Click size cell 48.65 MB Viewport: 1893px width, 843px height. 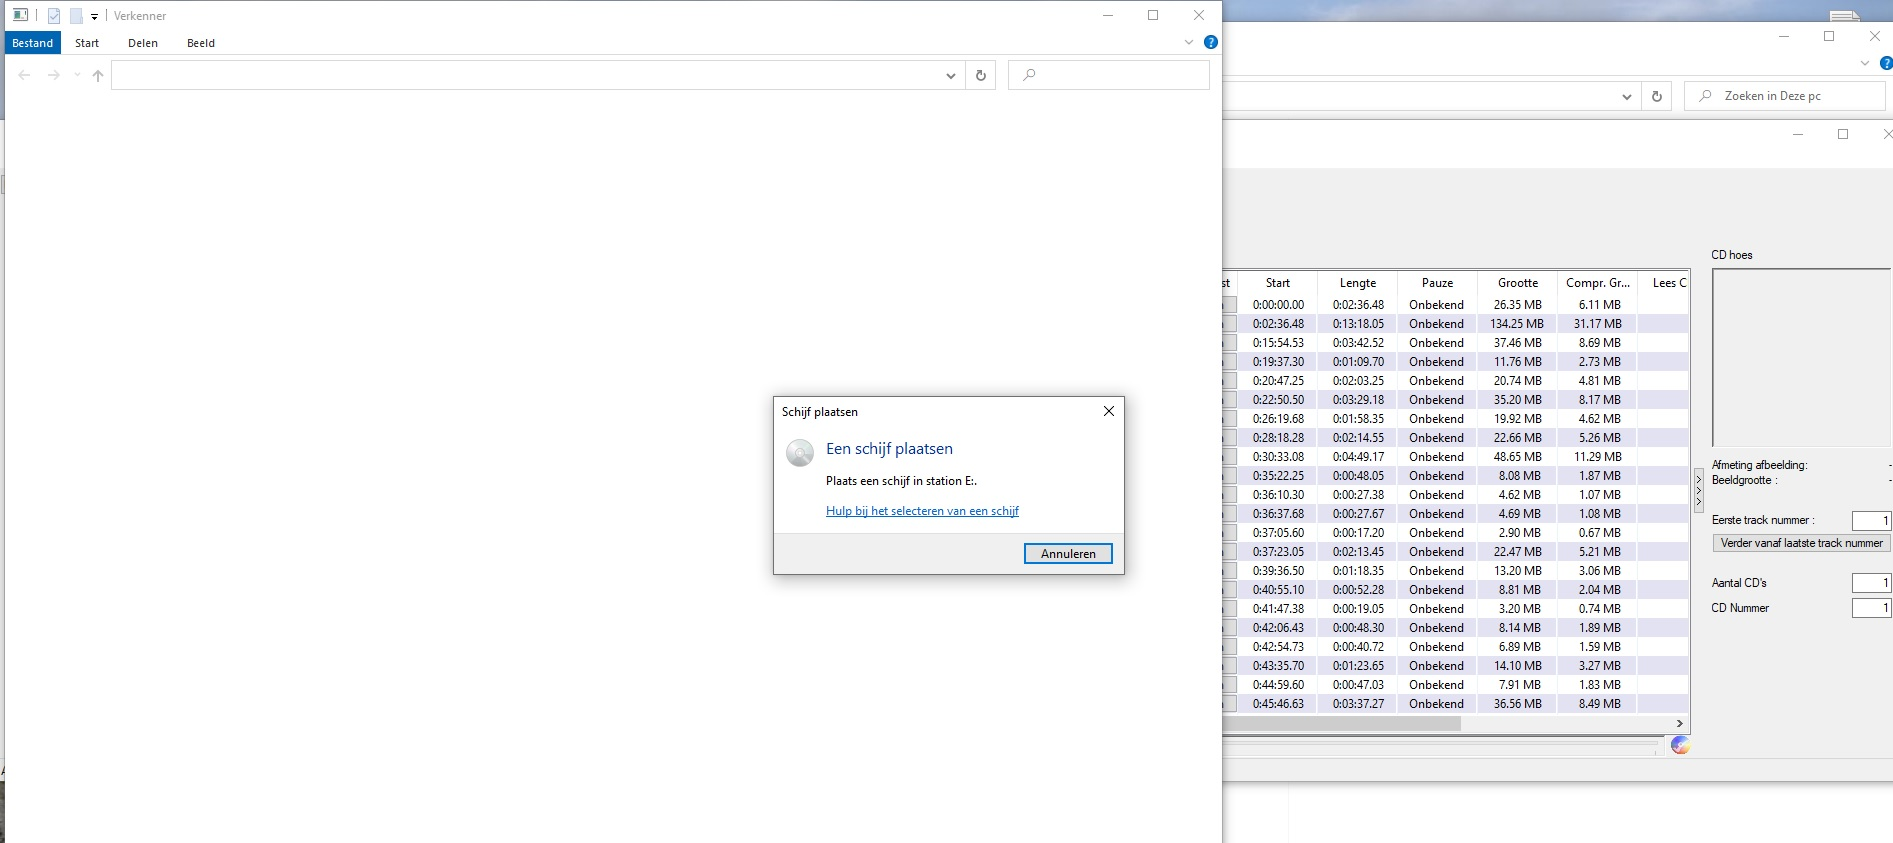coord(1518,457)
